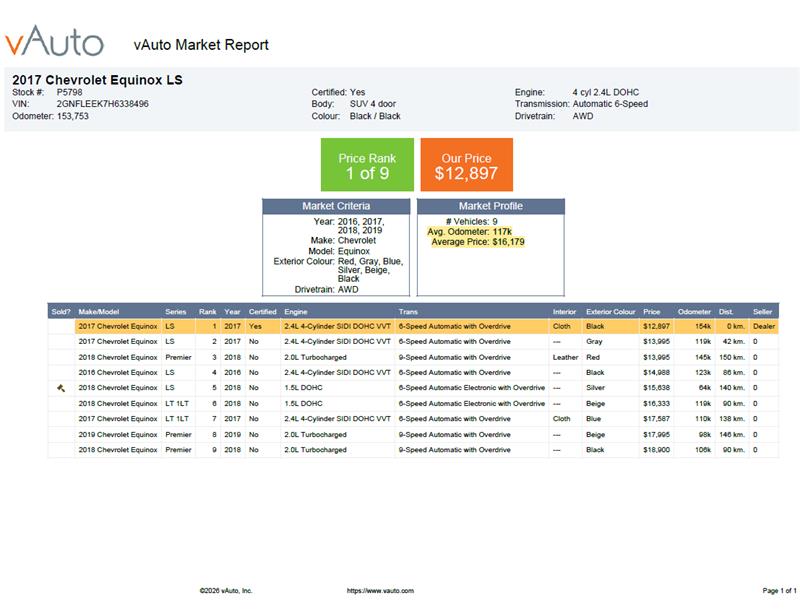Click the highlighted Avg. Odometer 117k
Viewport: 800px width, 614px height.
pyautogui.click(x=469, y=232)
